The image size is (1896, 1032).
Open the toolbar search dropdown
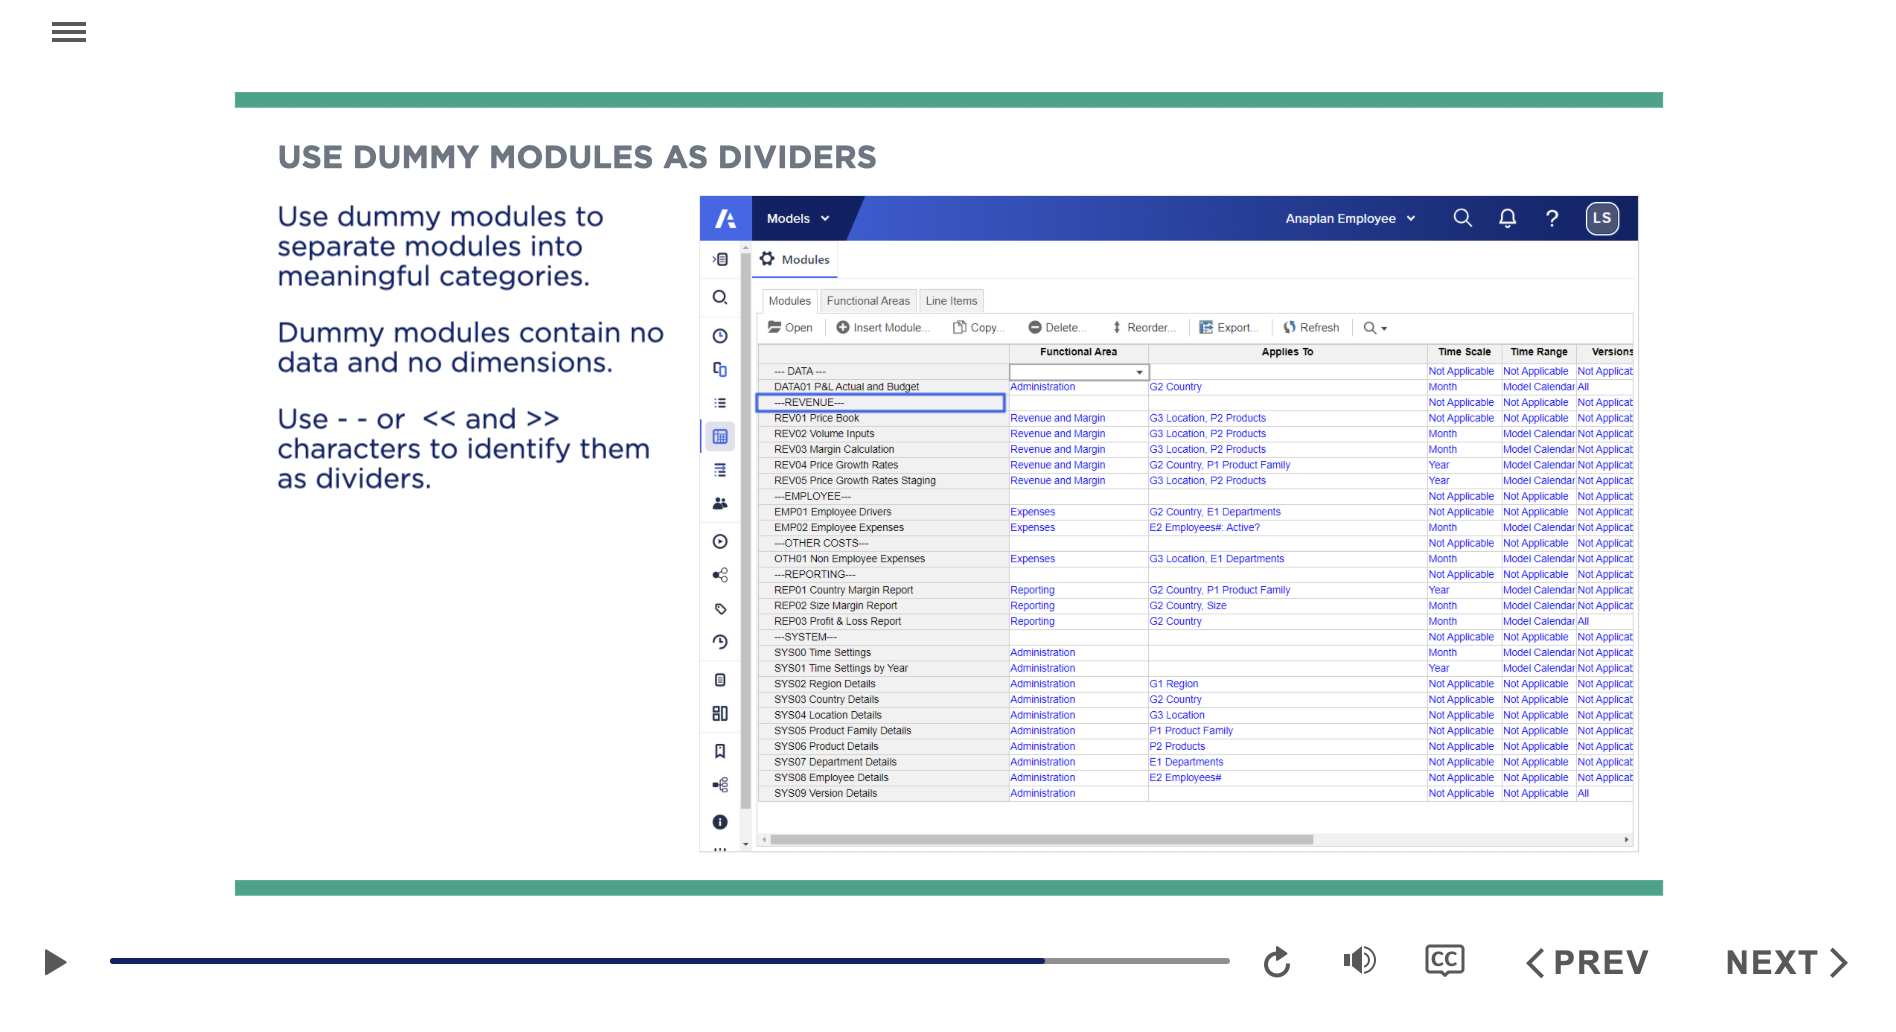coord(1376,328)
